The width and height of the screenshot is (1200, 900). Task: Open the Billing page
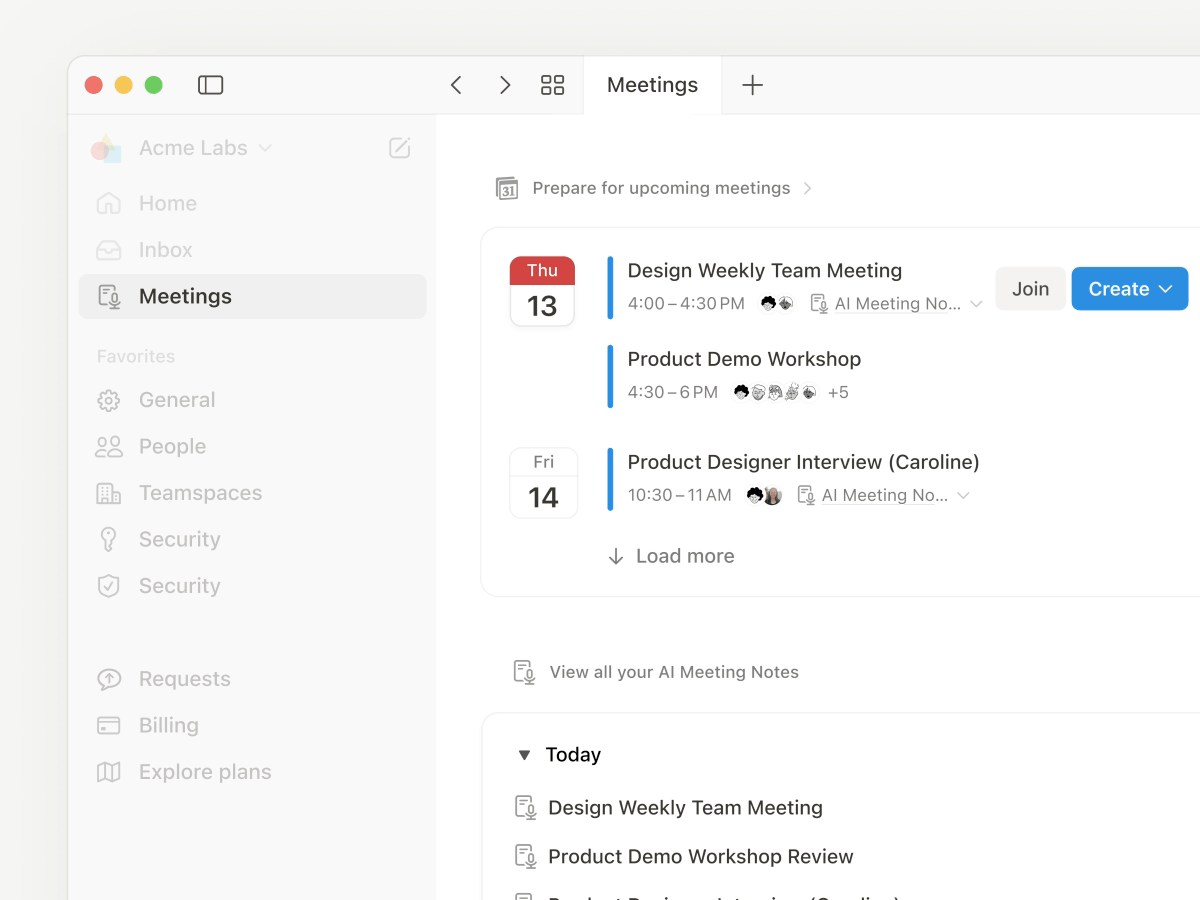coord(168,725)
